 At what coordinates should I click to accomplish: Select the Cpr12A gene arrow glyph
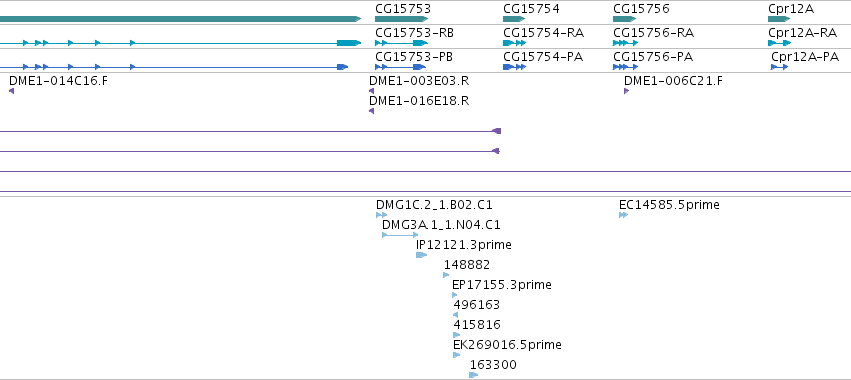[779, 19]
